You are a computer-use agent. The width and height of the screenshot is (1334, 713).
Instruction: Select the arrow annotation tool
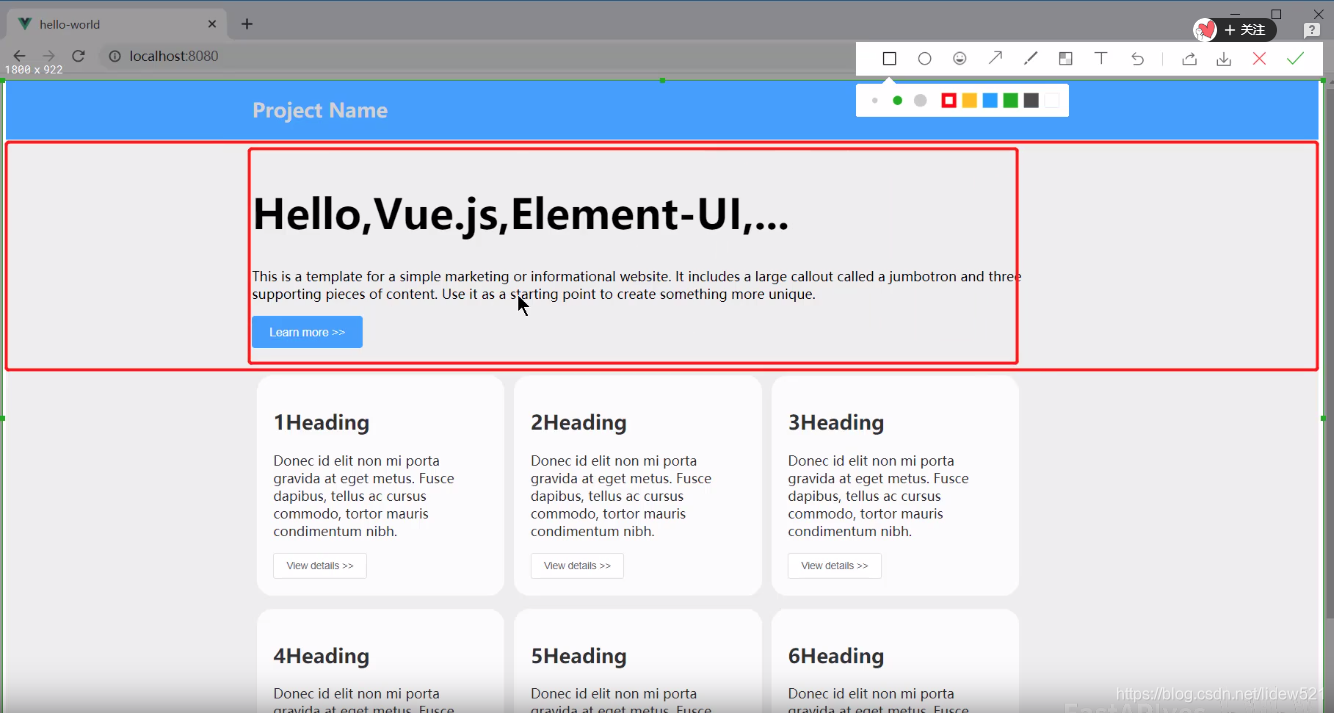[x=995, y=59]
